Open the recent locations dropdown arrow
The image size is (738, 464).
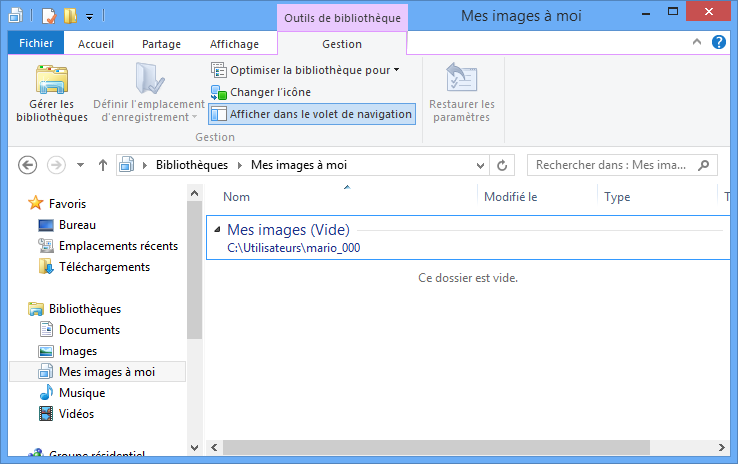tap(80, 165)
